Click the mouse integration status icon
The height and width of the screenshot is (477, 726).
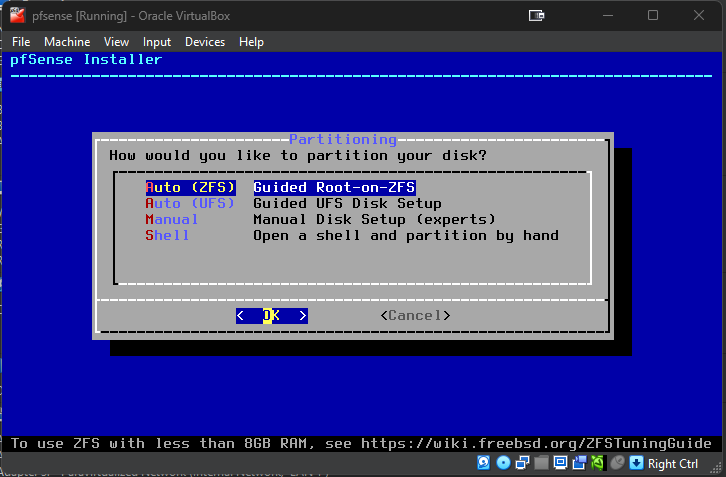[x=617, y=463]
